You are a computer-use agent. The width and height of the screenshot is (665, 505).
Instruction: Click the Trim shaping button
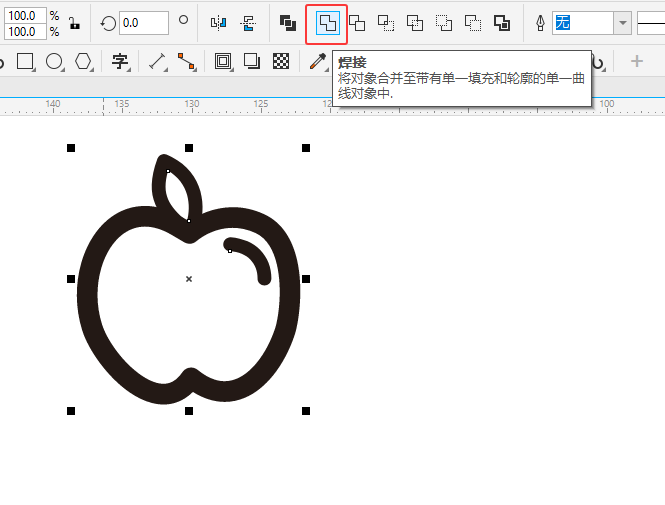tap(357, 23)
